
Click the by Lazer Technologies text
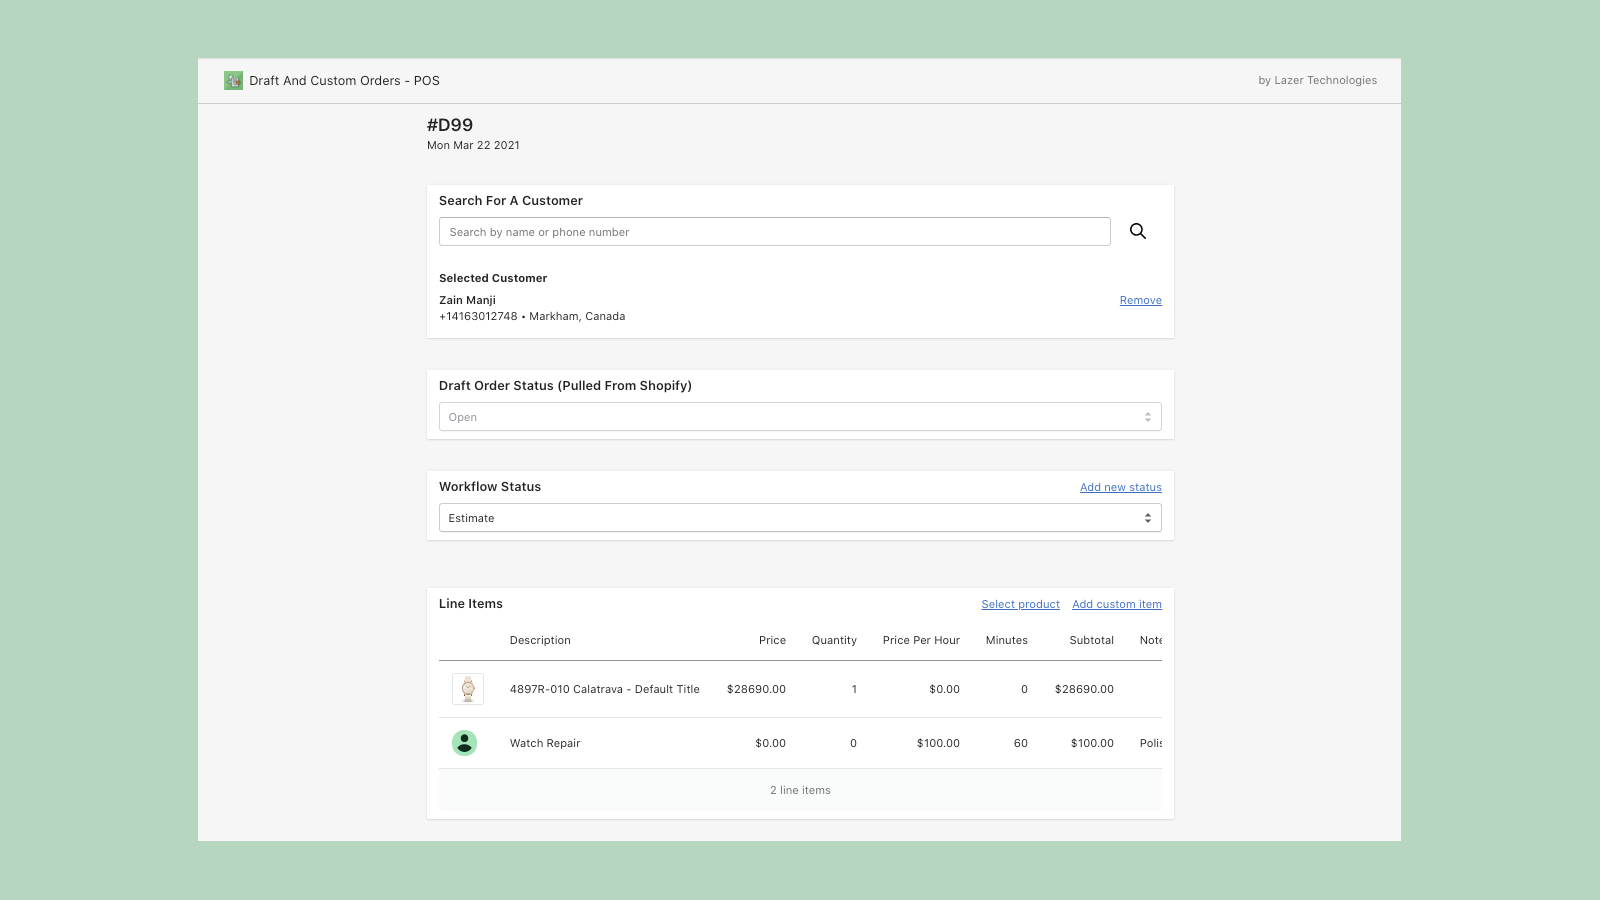coord(1317,80)
